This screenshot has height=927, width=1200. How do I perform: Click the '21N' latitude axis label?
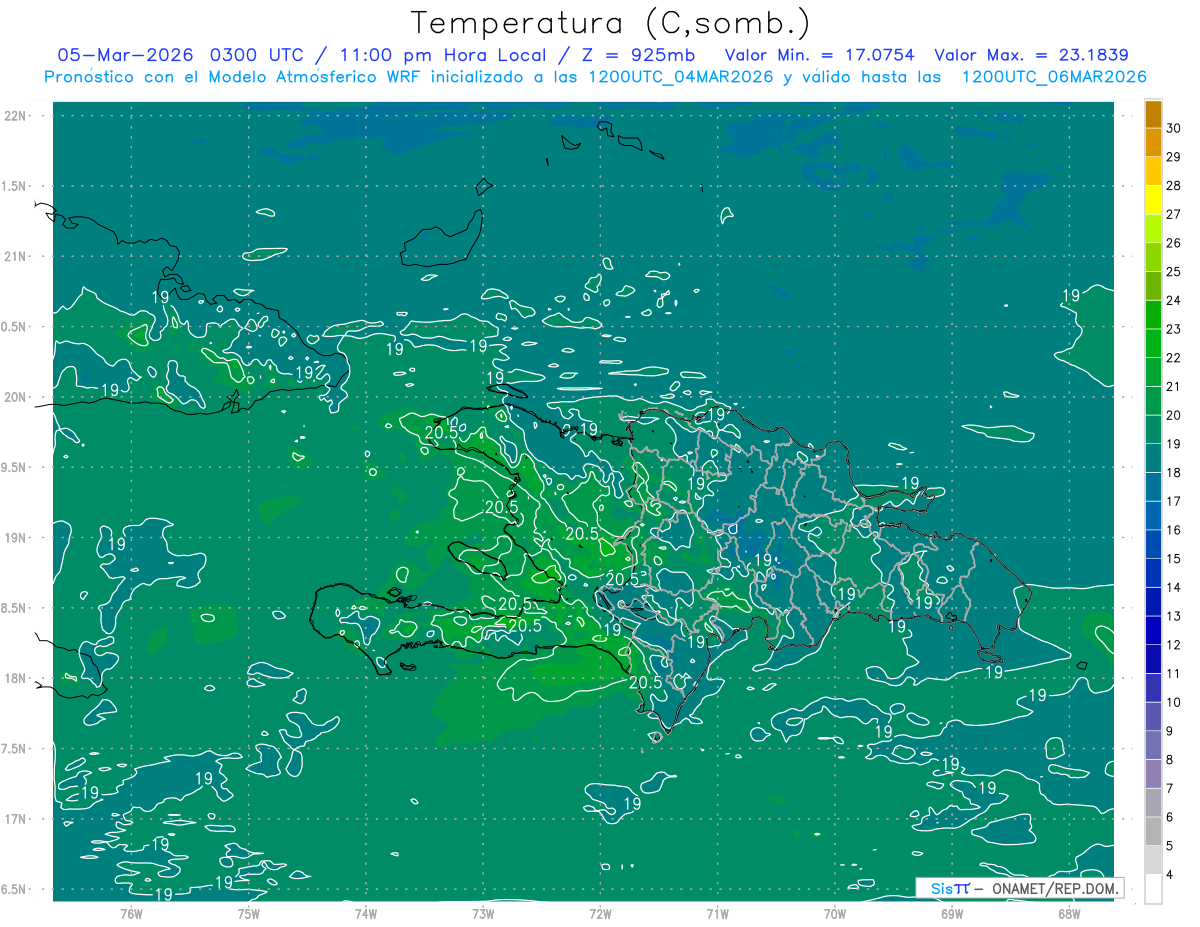tap(15, 256)
